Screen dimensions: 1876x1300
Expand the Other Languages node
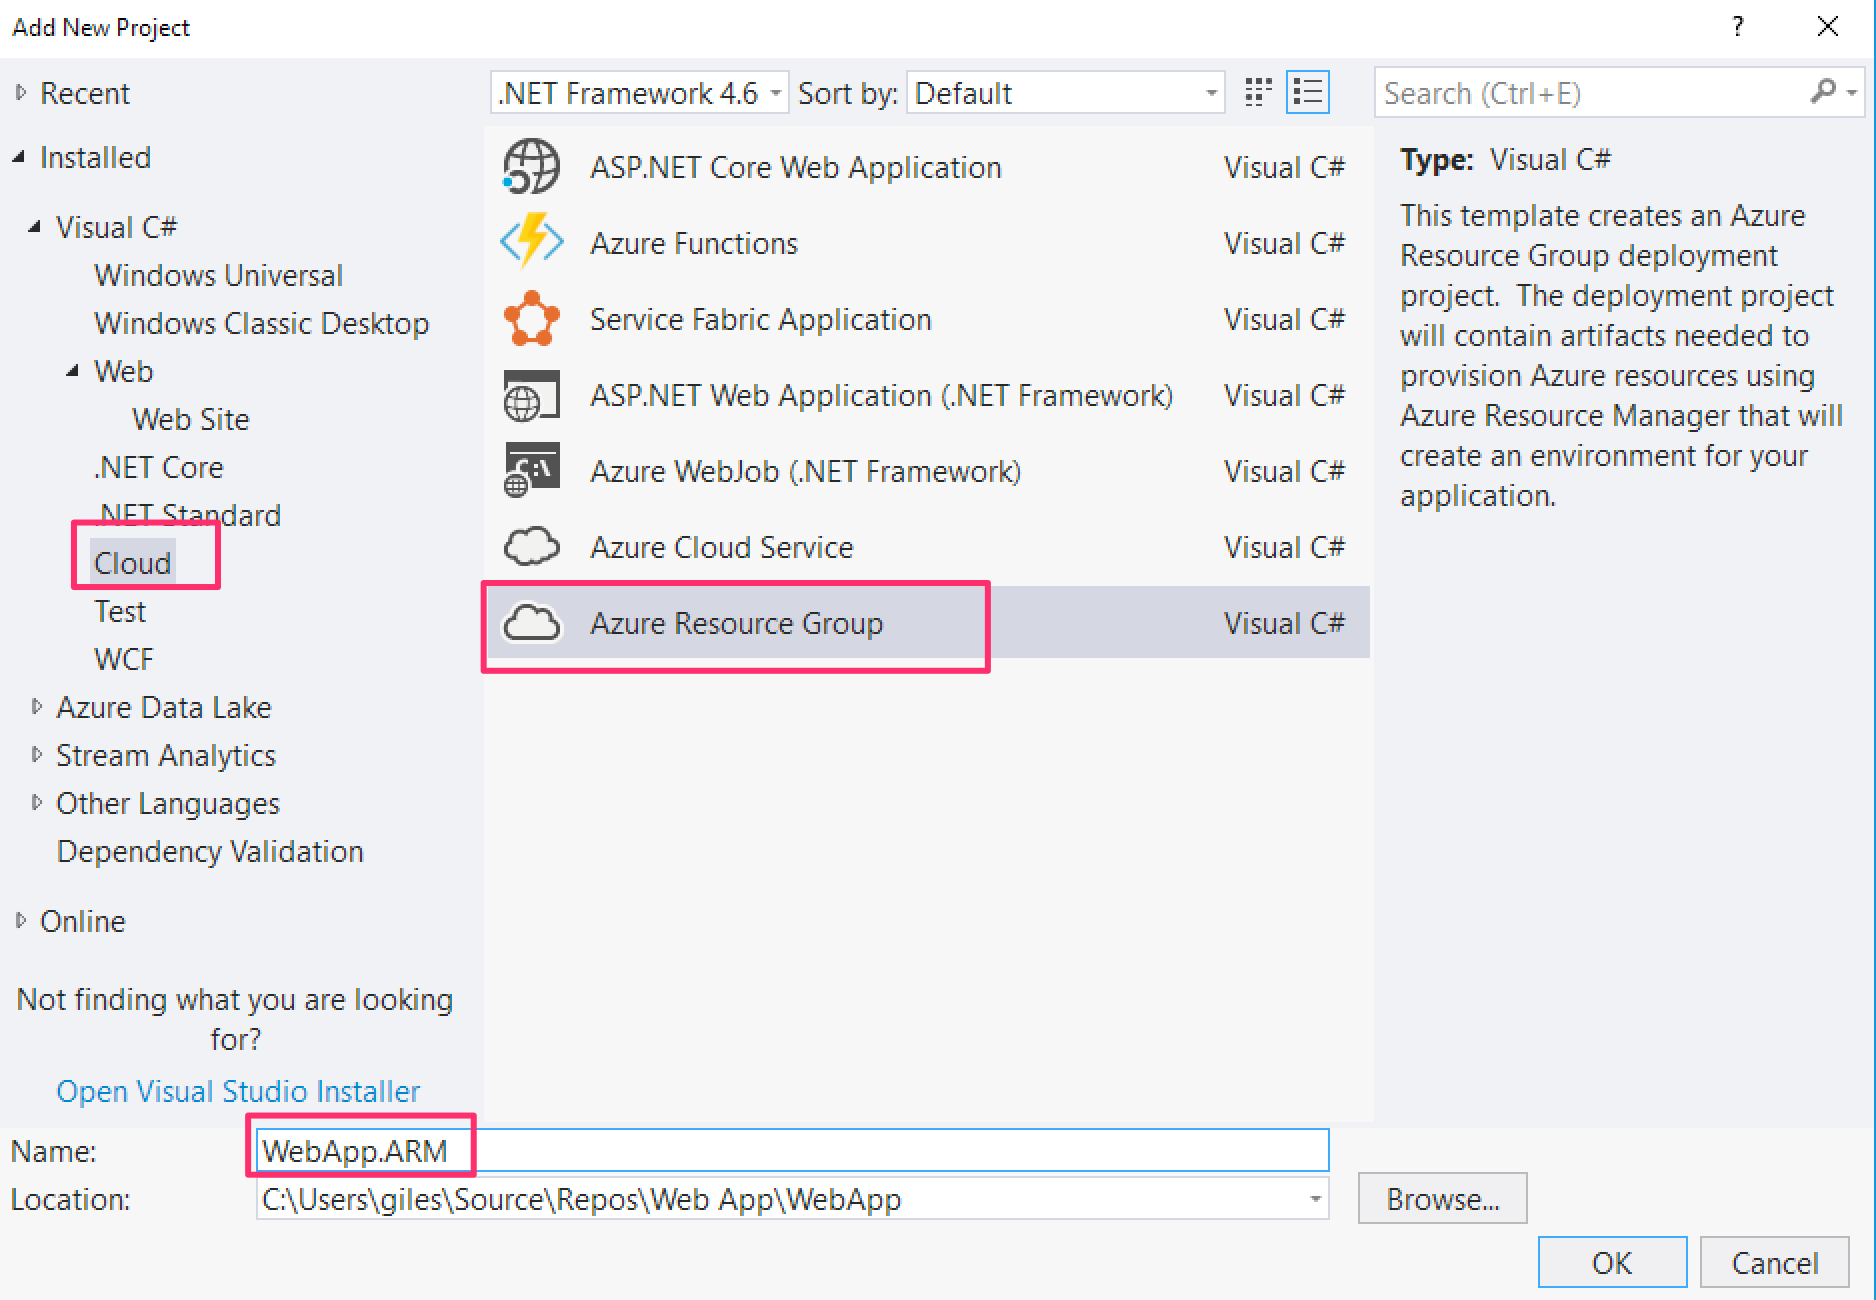[37, 803]
